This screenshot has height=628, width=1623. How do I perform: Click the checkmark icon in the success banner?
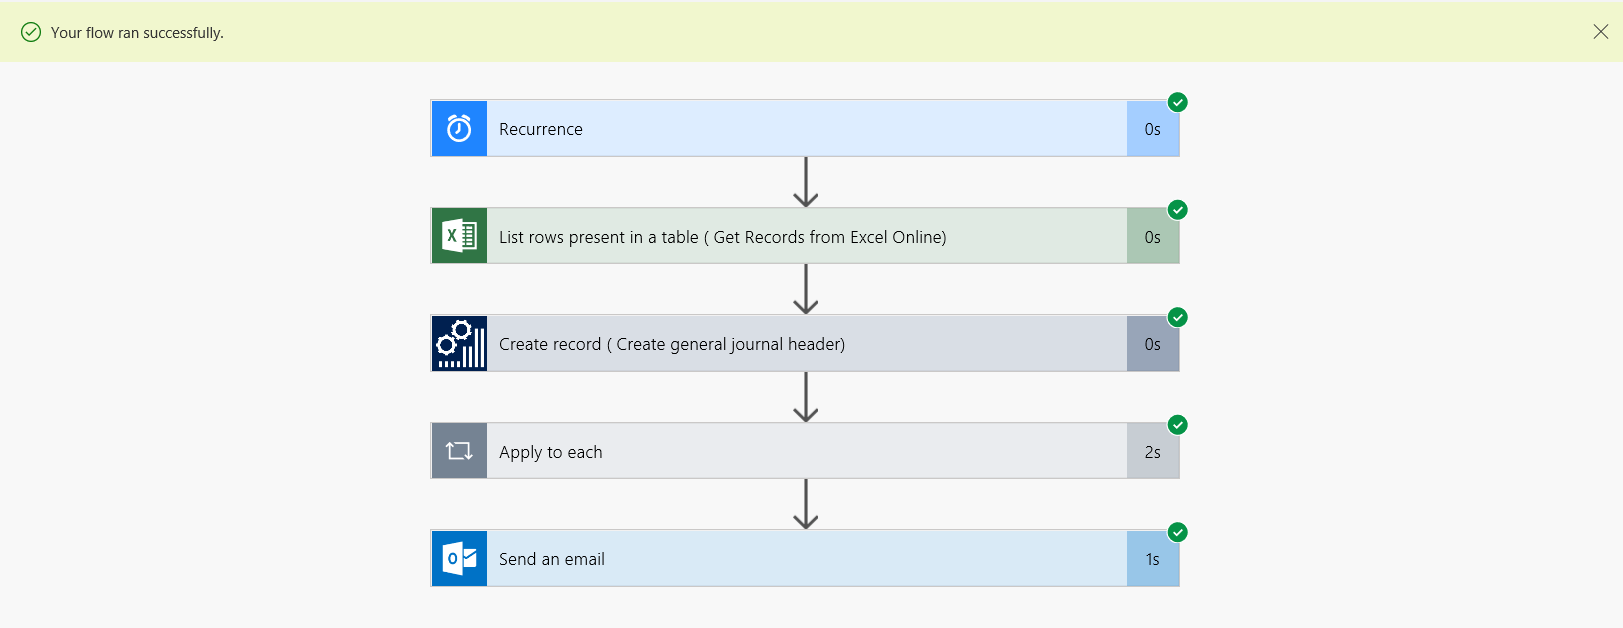tap(30, 32)
